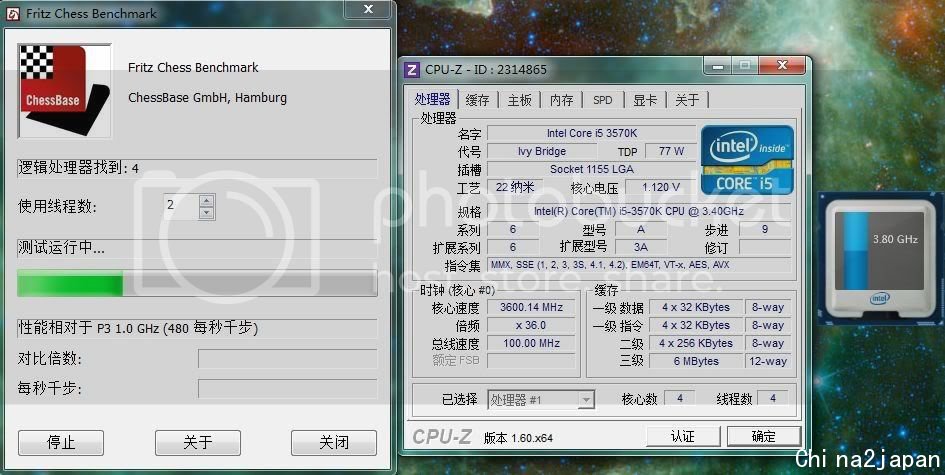Click the 核心数 core count value

680,398
